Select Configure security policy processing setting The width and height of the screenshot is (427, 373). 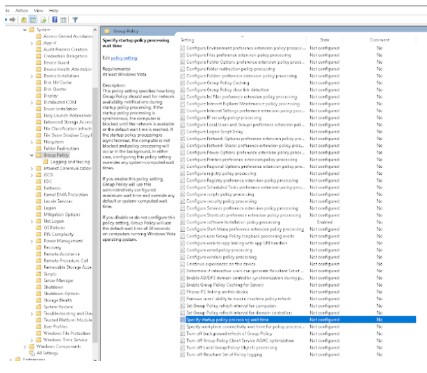tap(221, 201)
